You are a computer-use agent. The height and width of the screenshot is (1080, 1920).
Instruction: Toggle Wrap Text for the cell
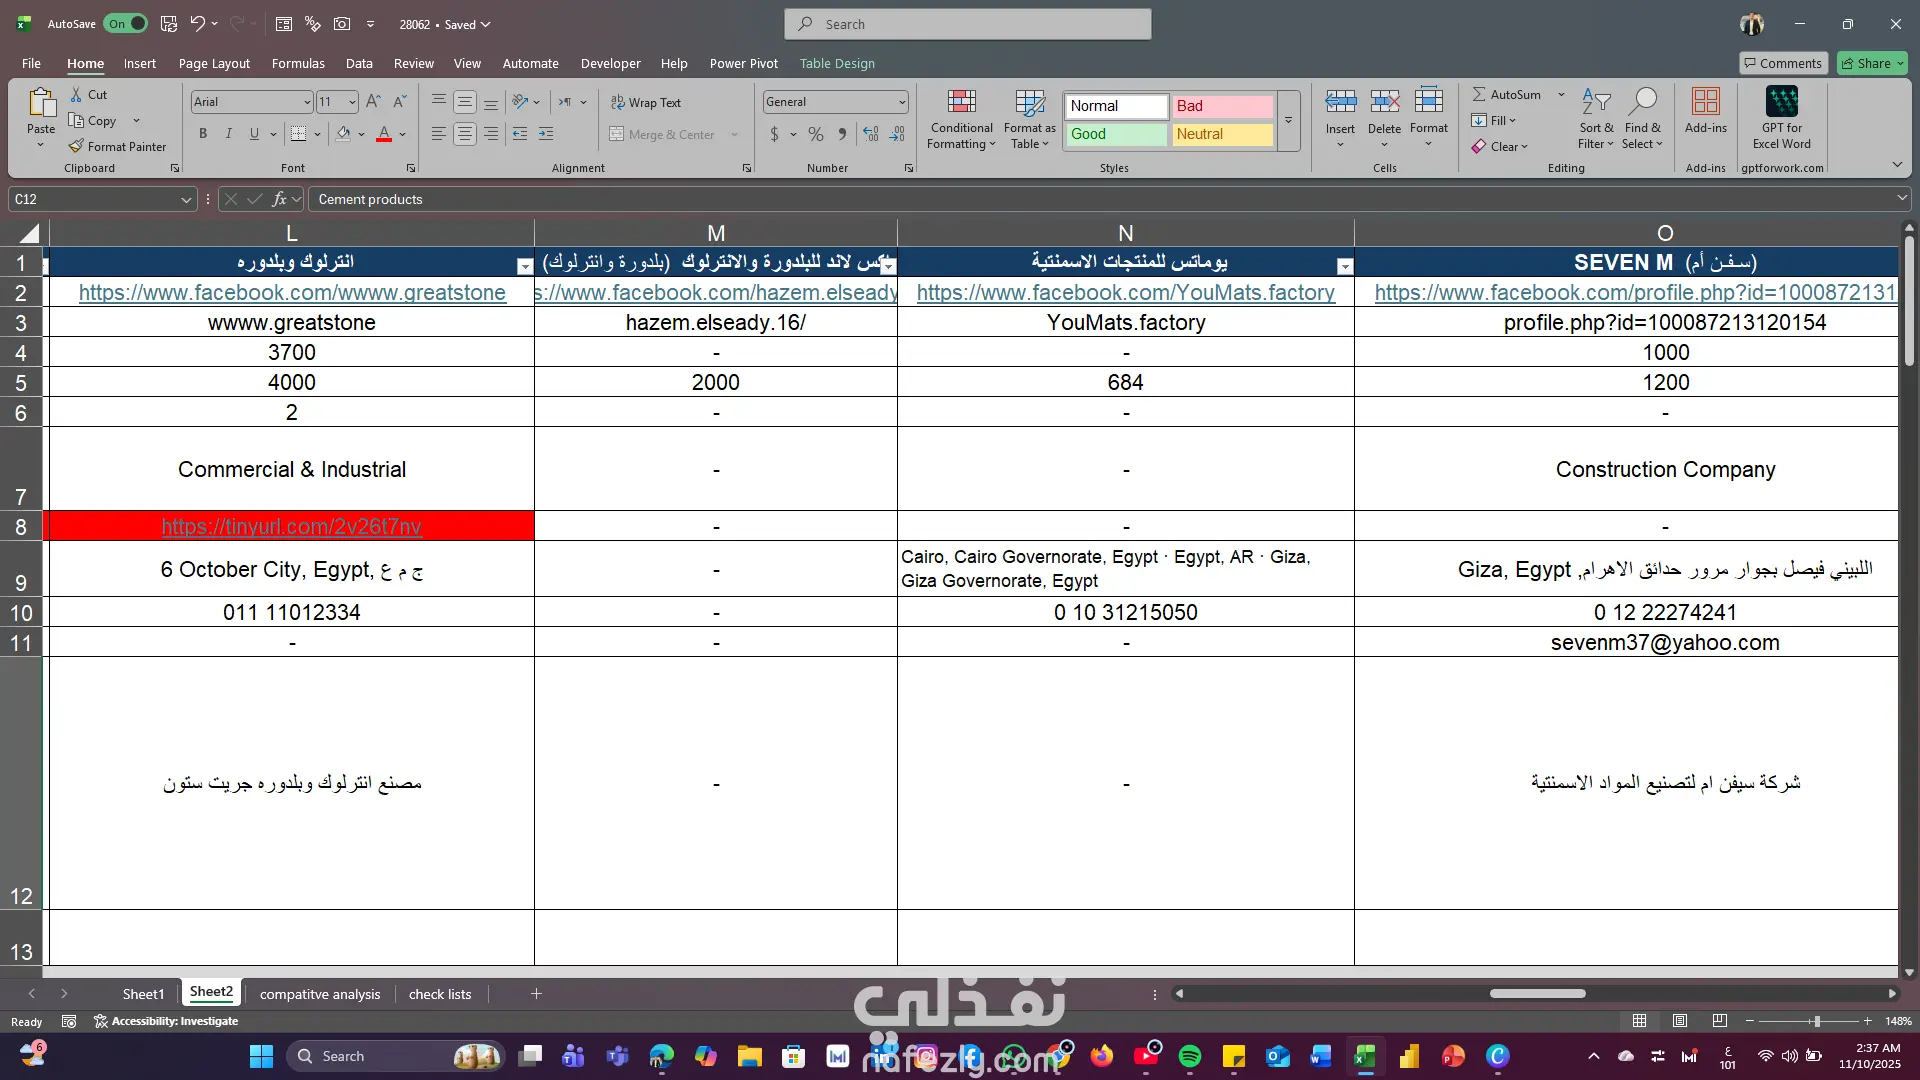[x=646, y=102]
